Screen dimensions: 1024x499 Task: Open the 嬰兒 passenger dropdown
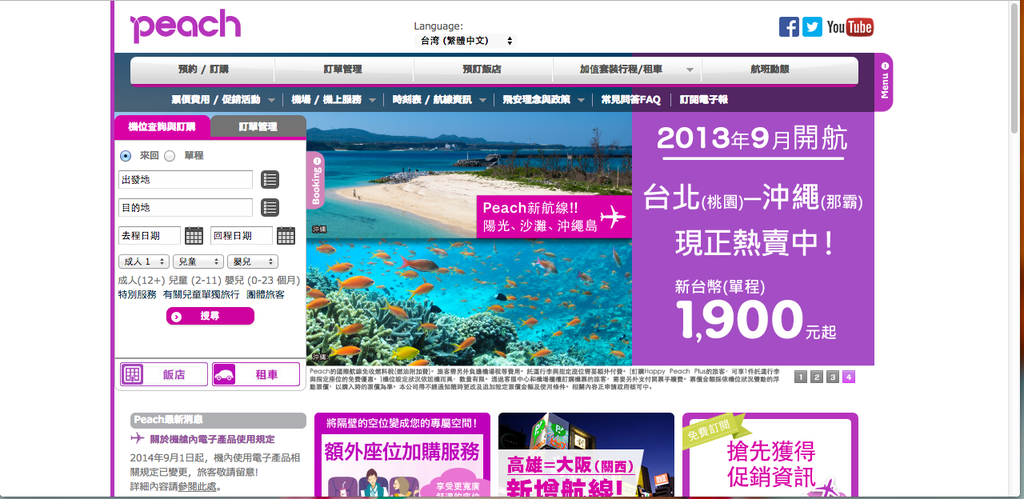[253, 261]
